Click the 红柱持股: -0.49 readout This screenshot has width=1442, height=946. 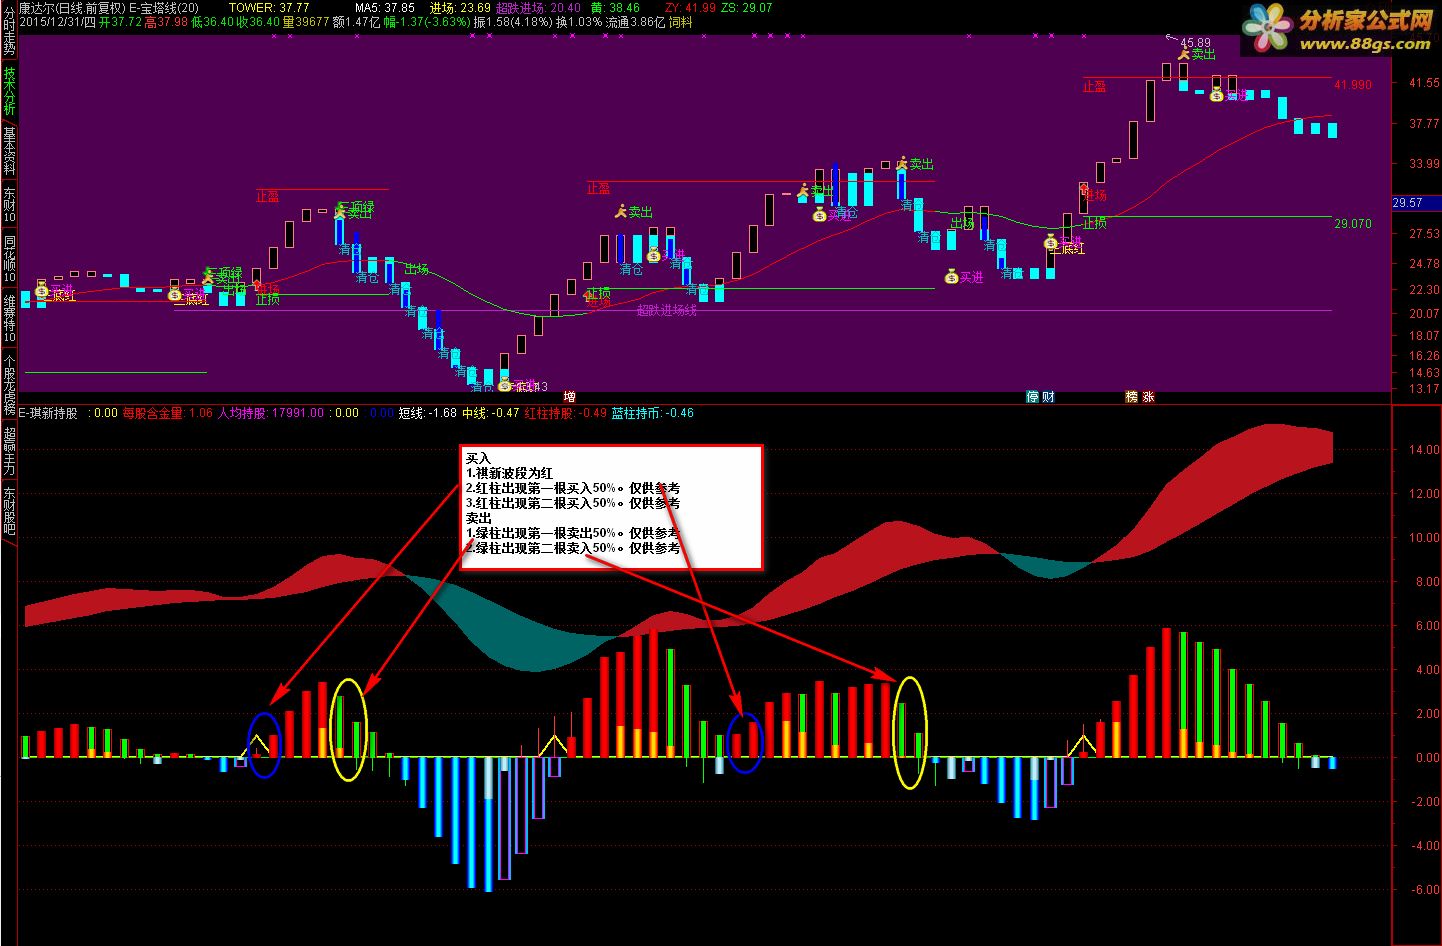tap(566, 412)
